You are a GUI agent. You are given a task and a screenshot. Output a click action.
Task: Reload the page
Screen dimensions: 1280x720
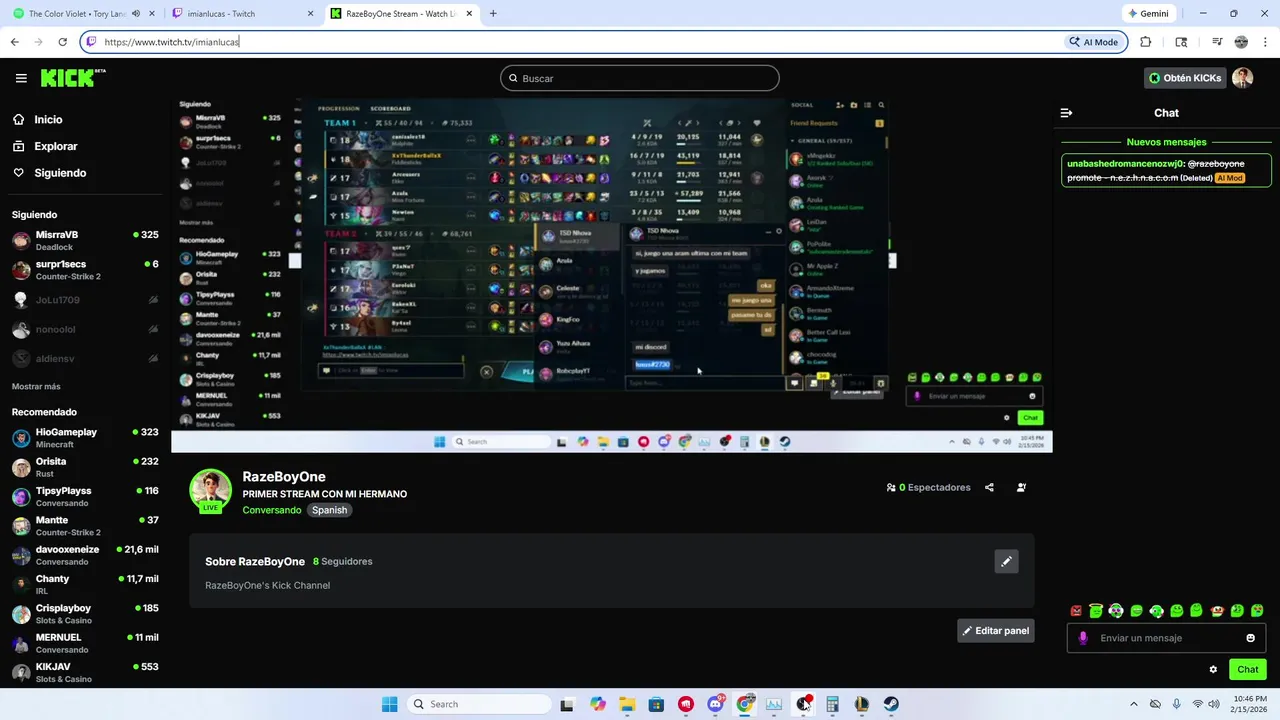[x=62, y=42]
